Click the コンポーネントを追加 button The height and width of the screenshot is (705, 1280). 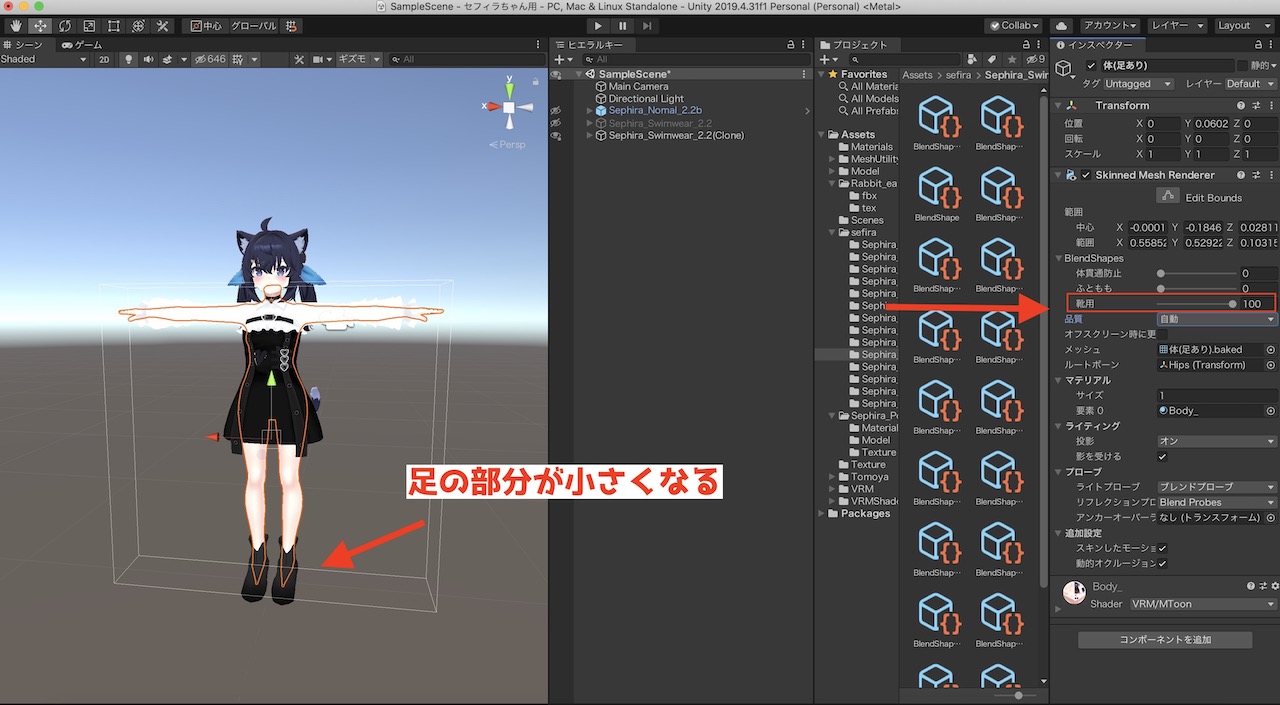(1164, 638)
